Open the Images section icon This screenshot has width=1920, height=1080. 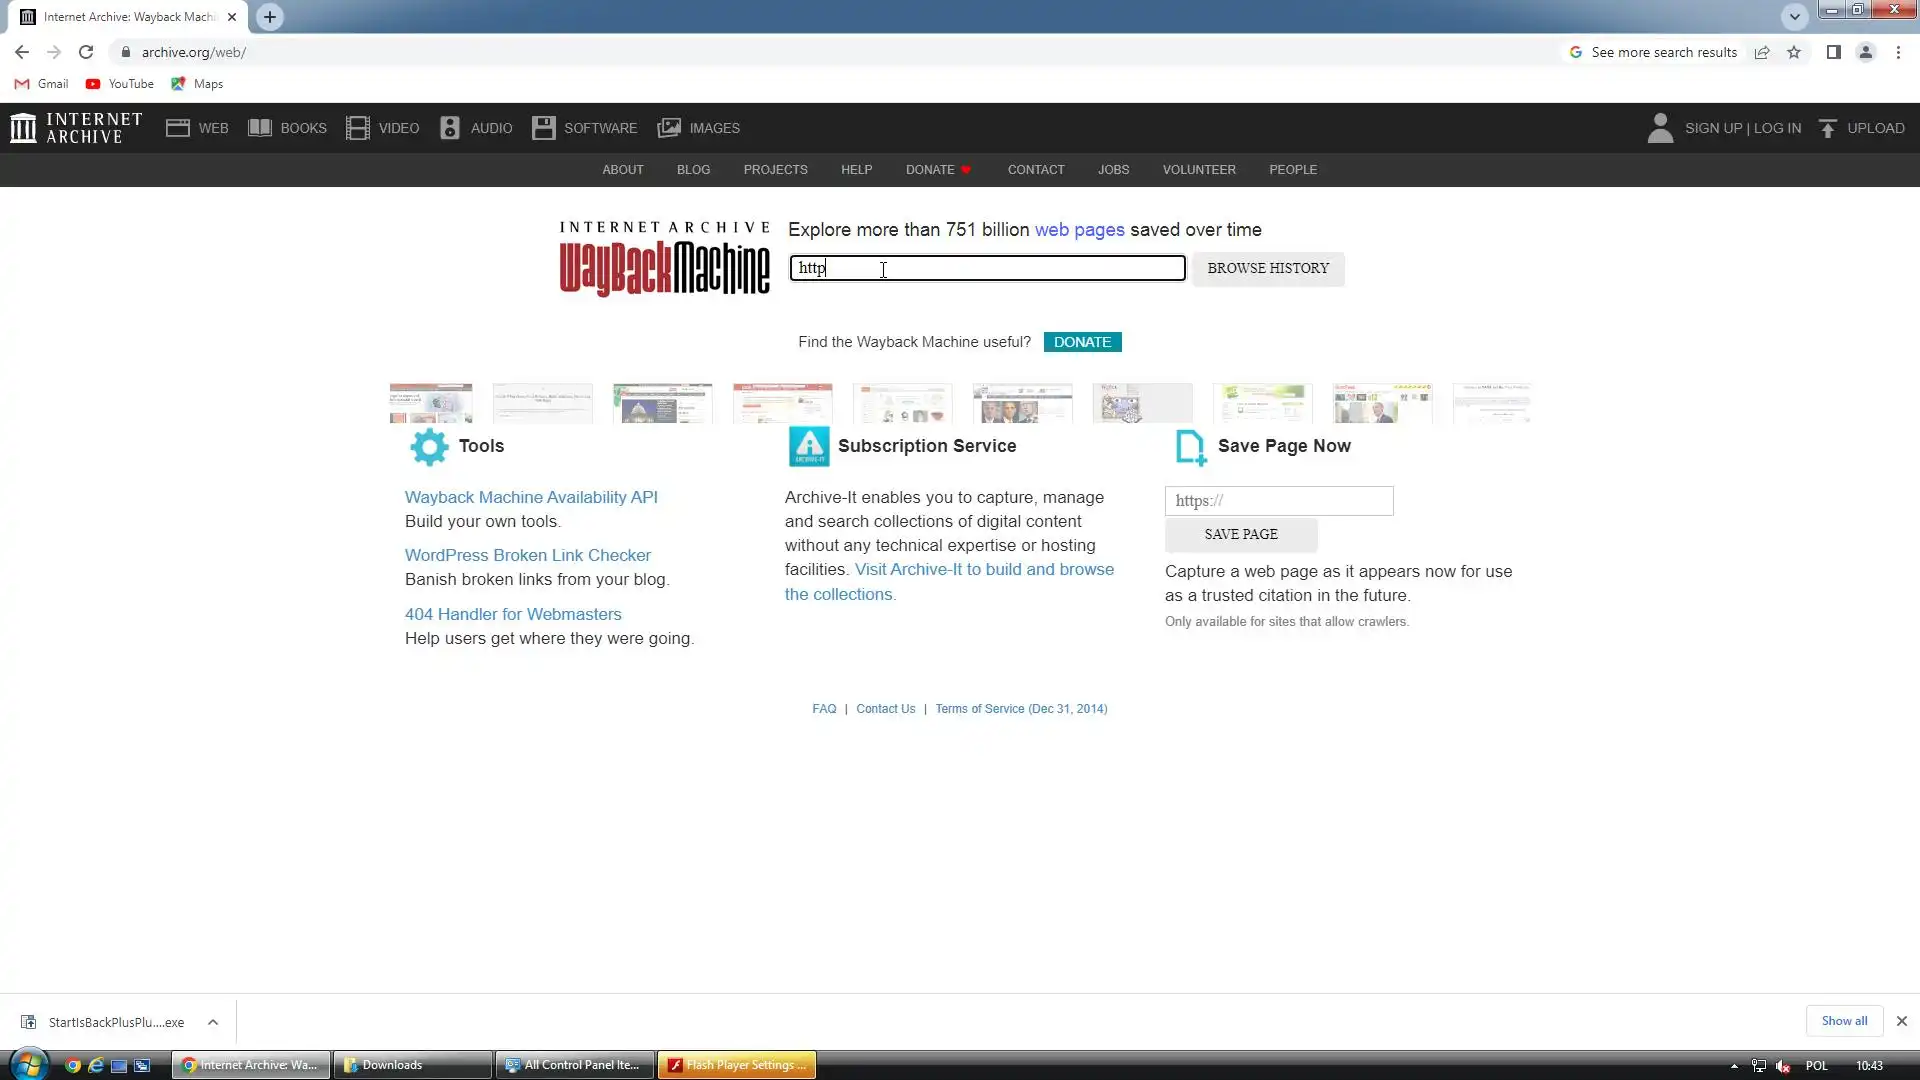tap(669, 128)
